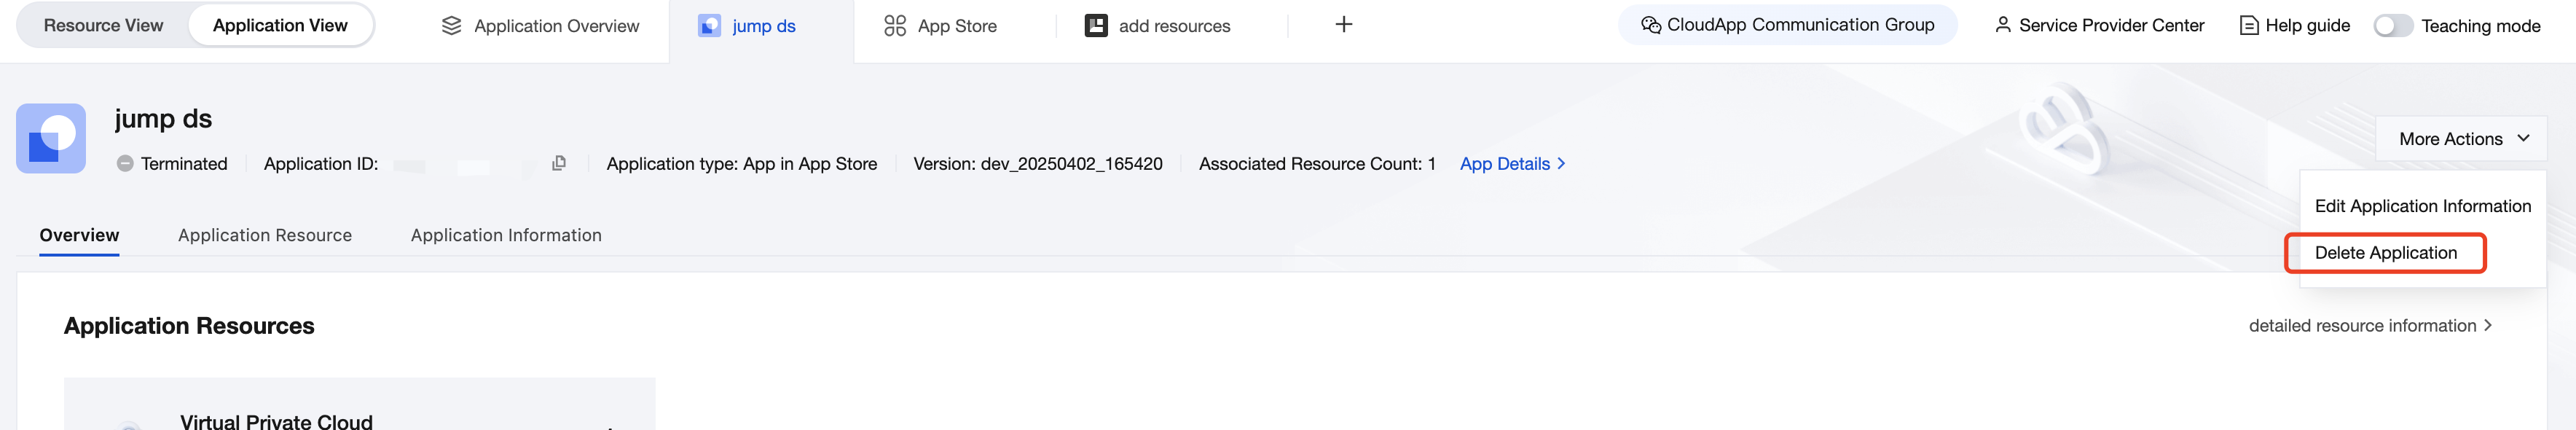This screenshot has width=2576, height=430.
Task: Open the Help guide
Action: click(2295, 26)
